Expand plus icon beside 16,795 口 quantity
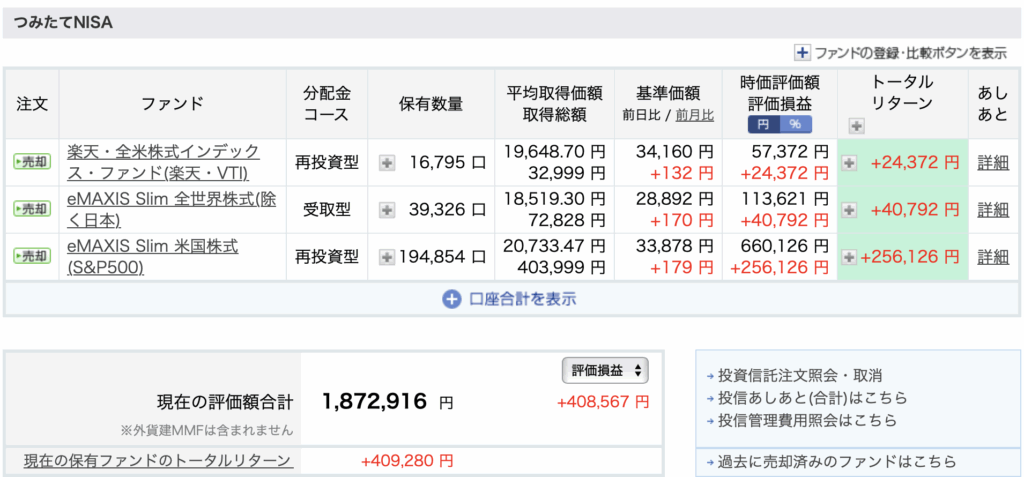 387,163
